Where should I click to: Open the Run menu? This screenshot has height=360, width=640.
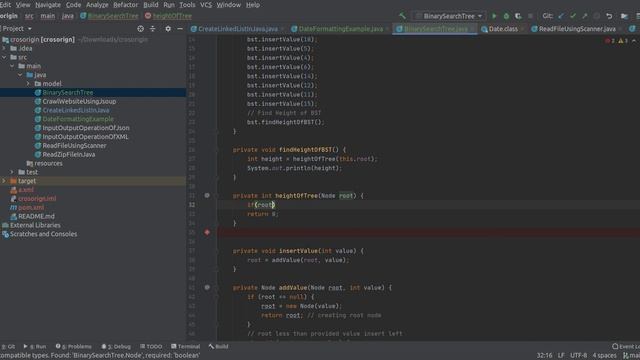click(169, 5)
